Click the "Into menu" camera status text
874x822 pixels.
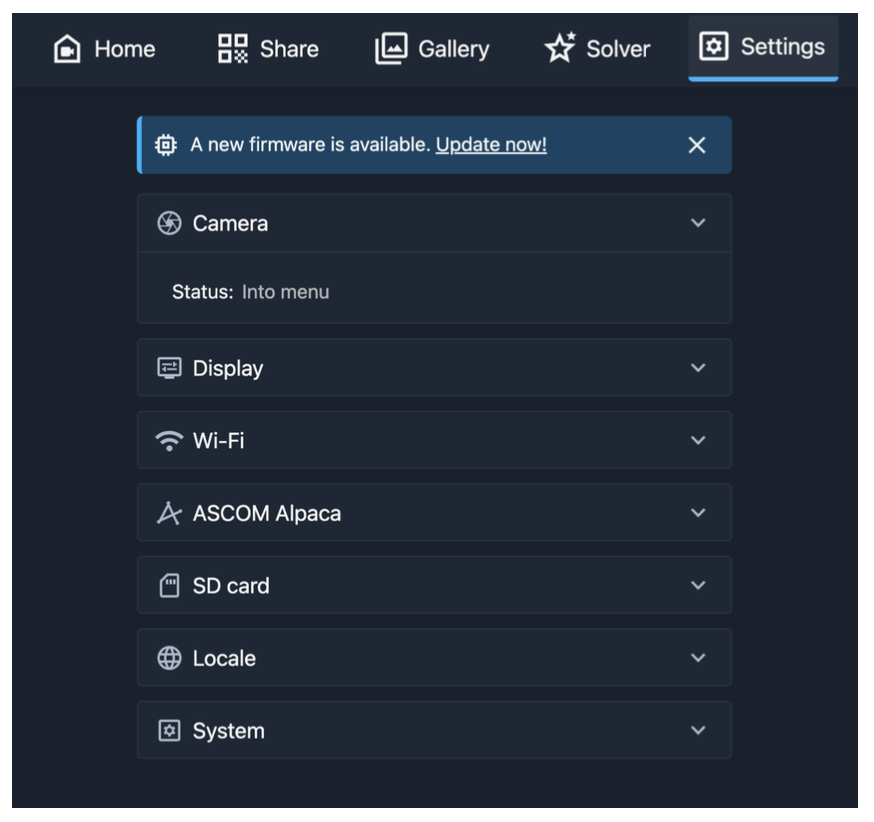click(x=285, y=293)
